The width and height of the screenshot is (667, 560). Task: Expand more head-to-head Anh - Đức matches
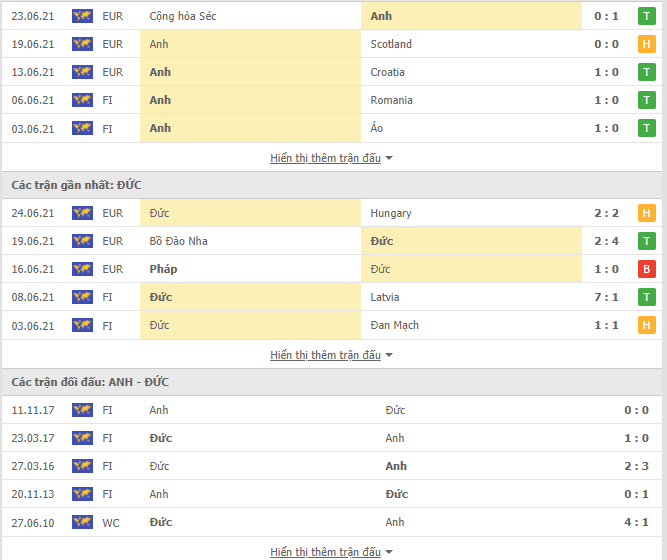331,552
